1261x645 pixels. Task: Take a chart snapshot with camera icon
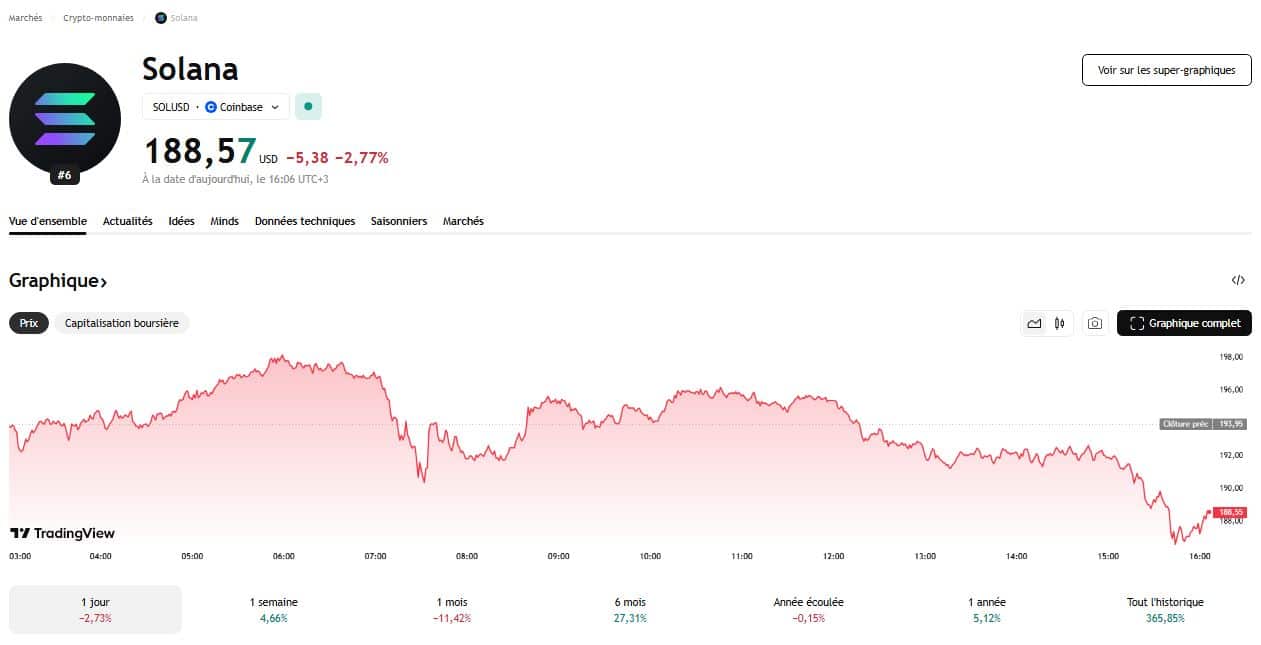1095,323
